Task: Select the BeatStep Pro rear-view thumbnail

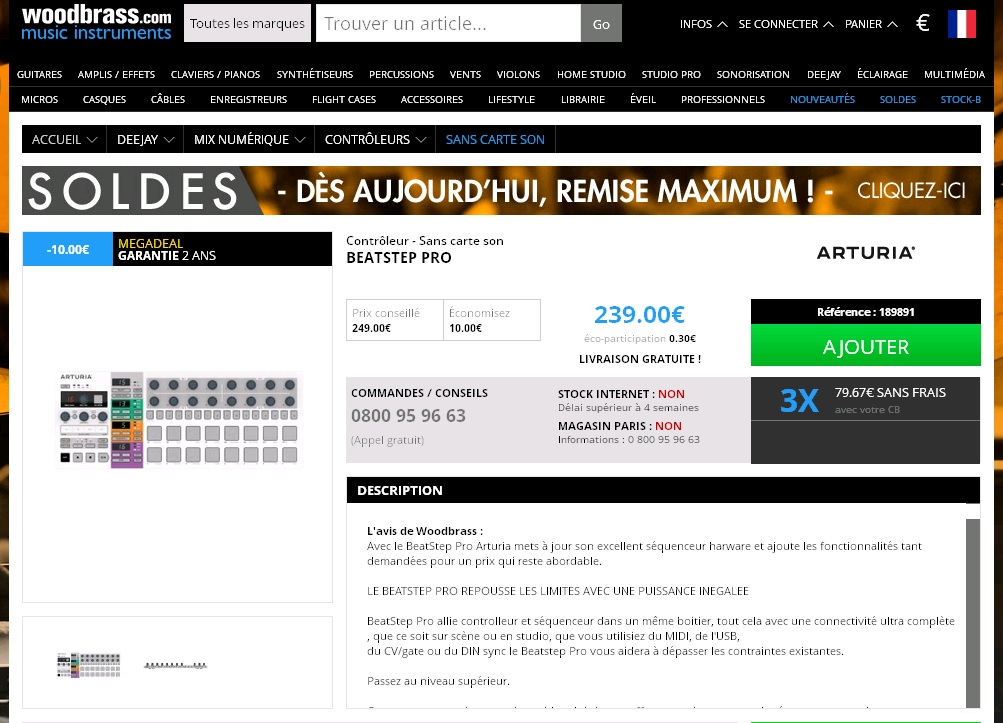Action: pos(175,665)
